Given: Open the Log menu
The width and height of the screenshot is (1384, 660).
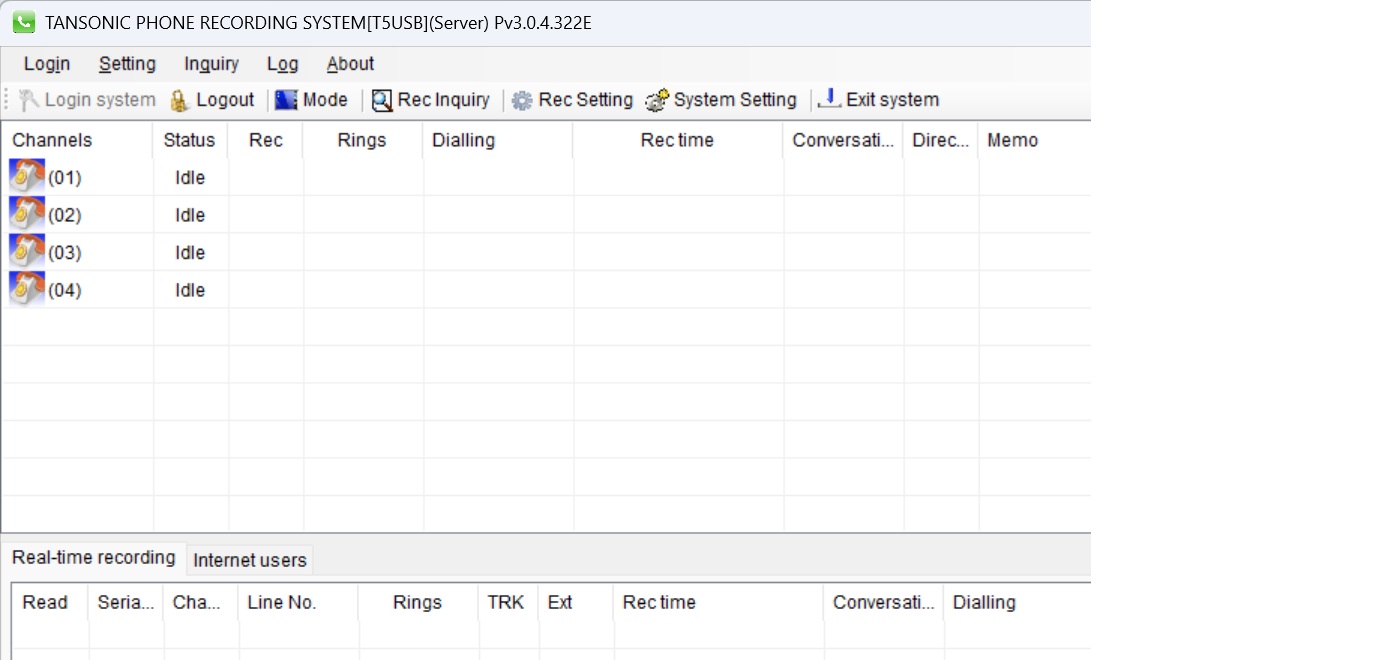Looking at the screenshot, I should point(282,63).
